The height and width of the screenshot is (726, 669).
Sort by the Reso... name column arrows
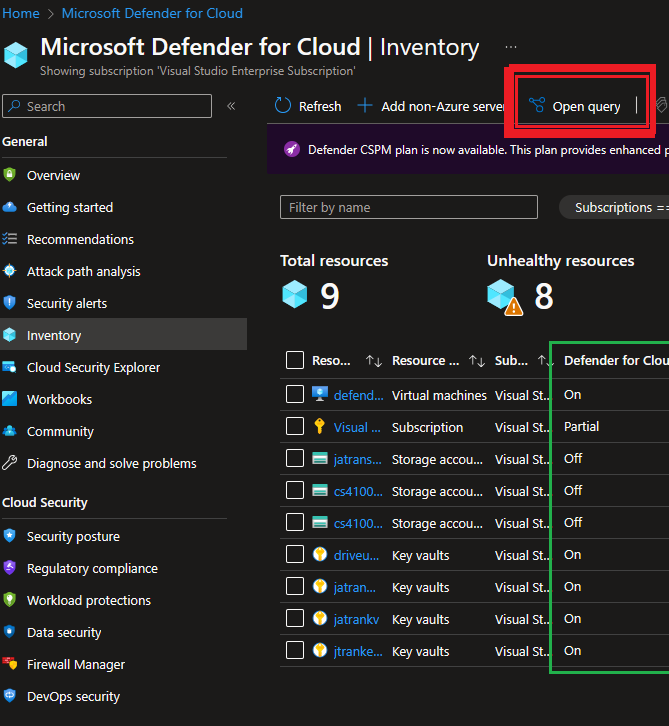[x=374, y=361]
